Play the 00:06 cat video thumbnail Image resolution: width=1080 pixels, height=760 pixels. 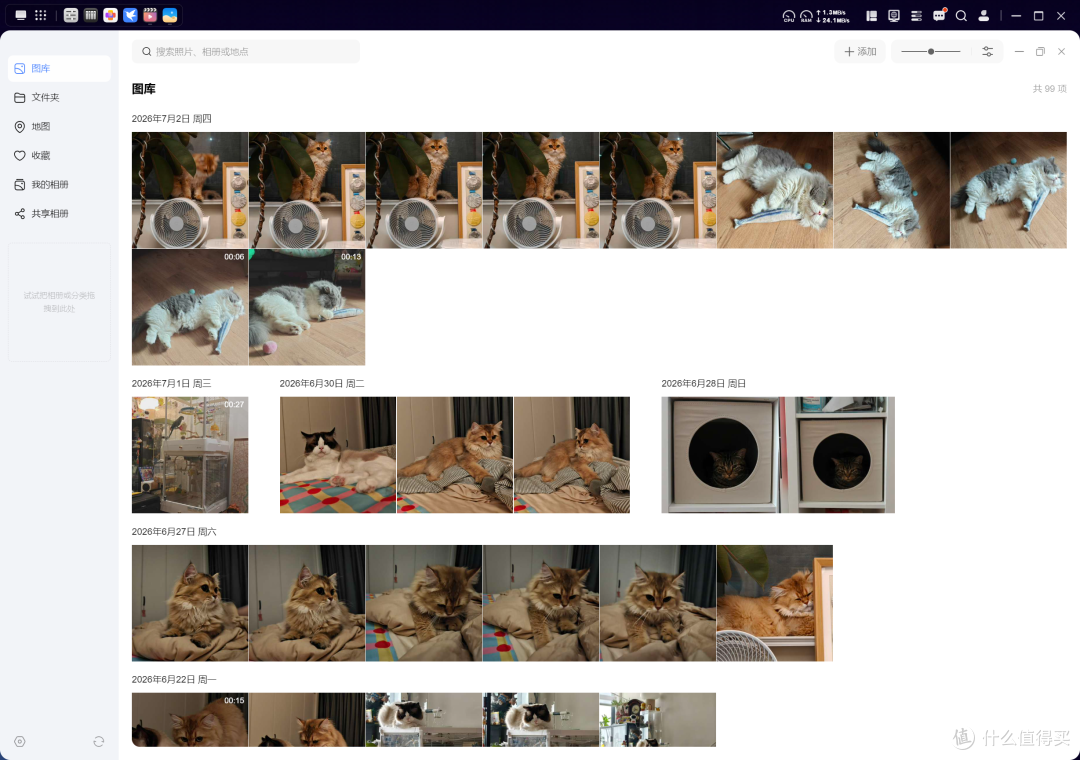pos(190,307)
